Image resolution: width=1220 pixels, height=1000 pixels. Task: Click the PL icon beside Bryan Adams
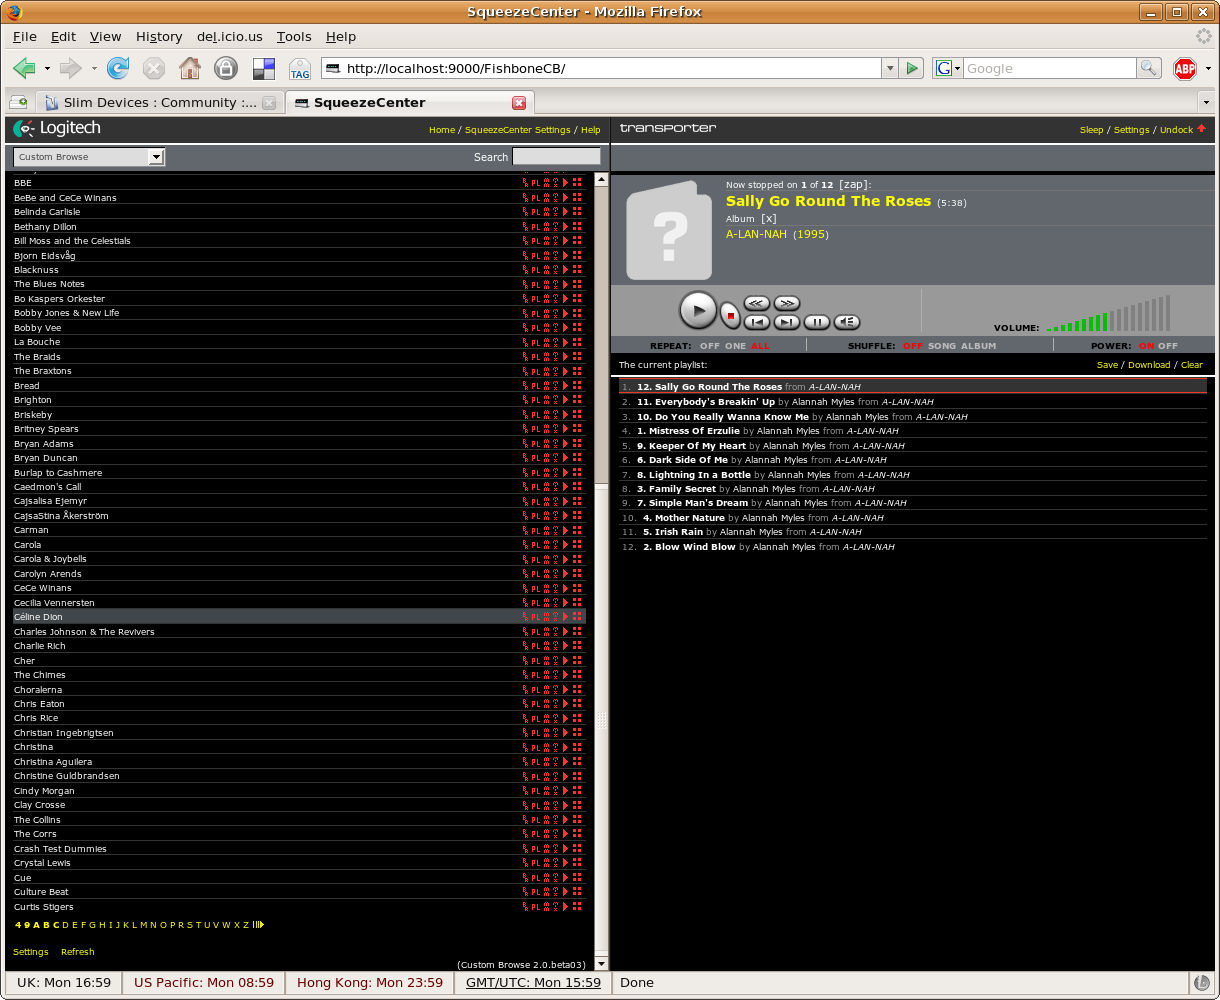pos(535,444)
